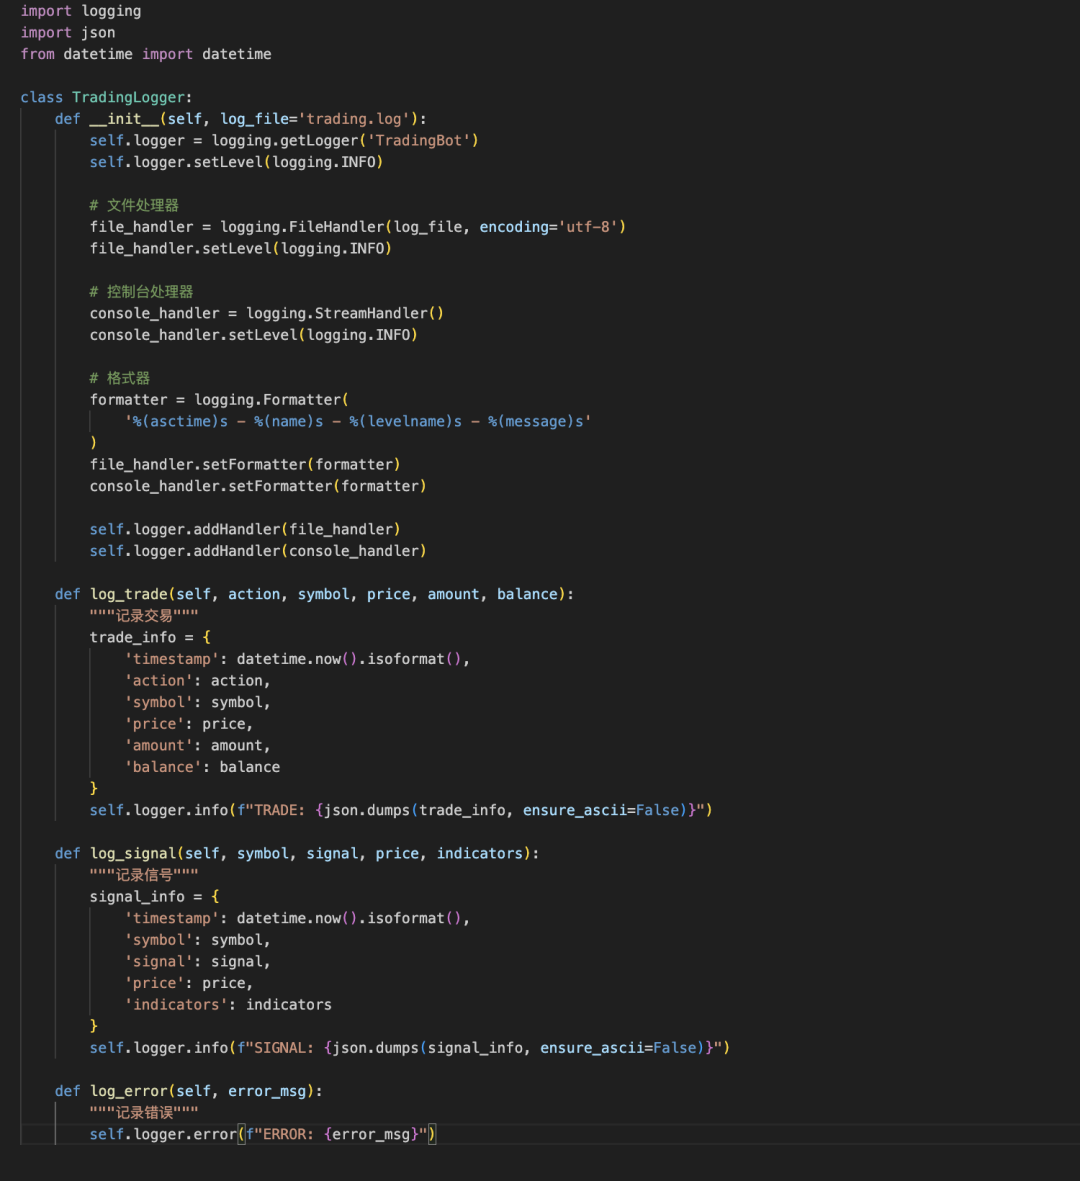Click the self.logger.setLevel(logging.INFO) line

(236, 162)
